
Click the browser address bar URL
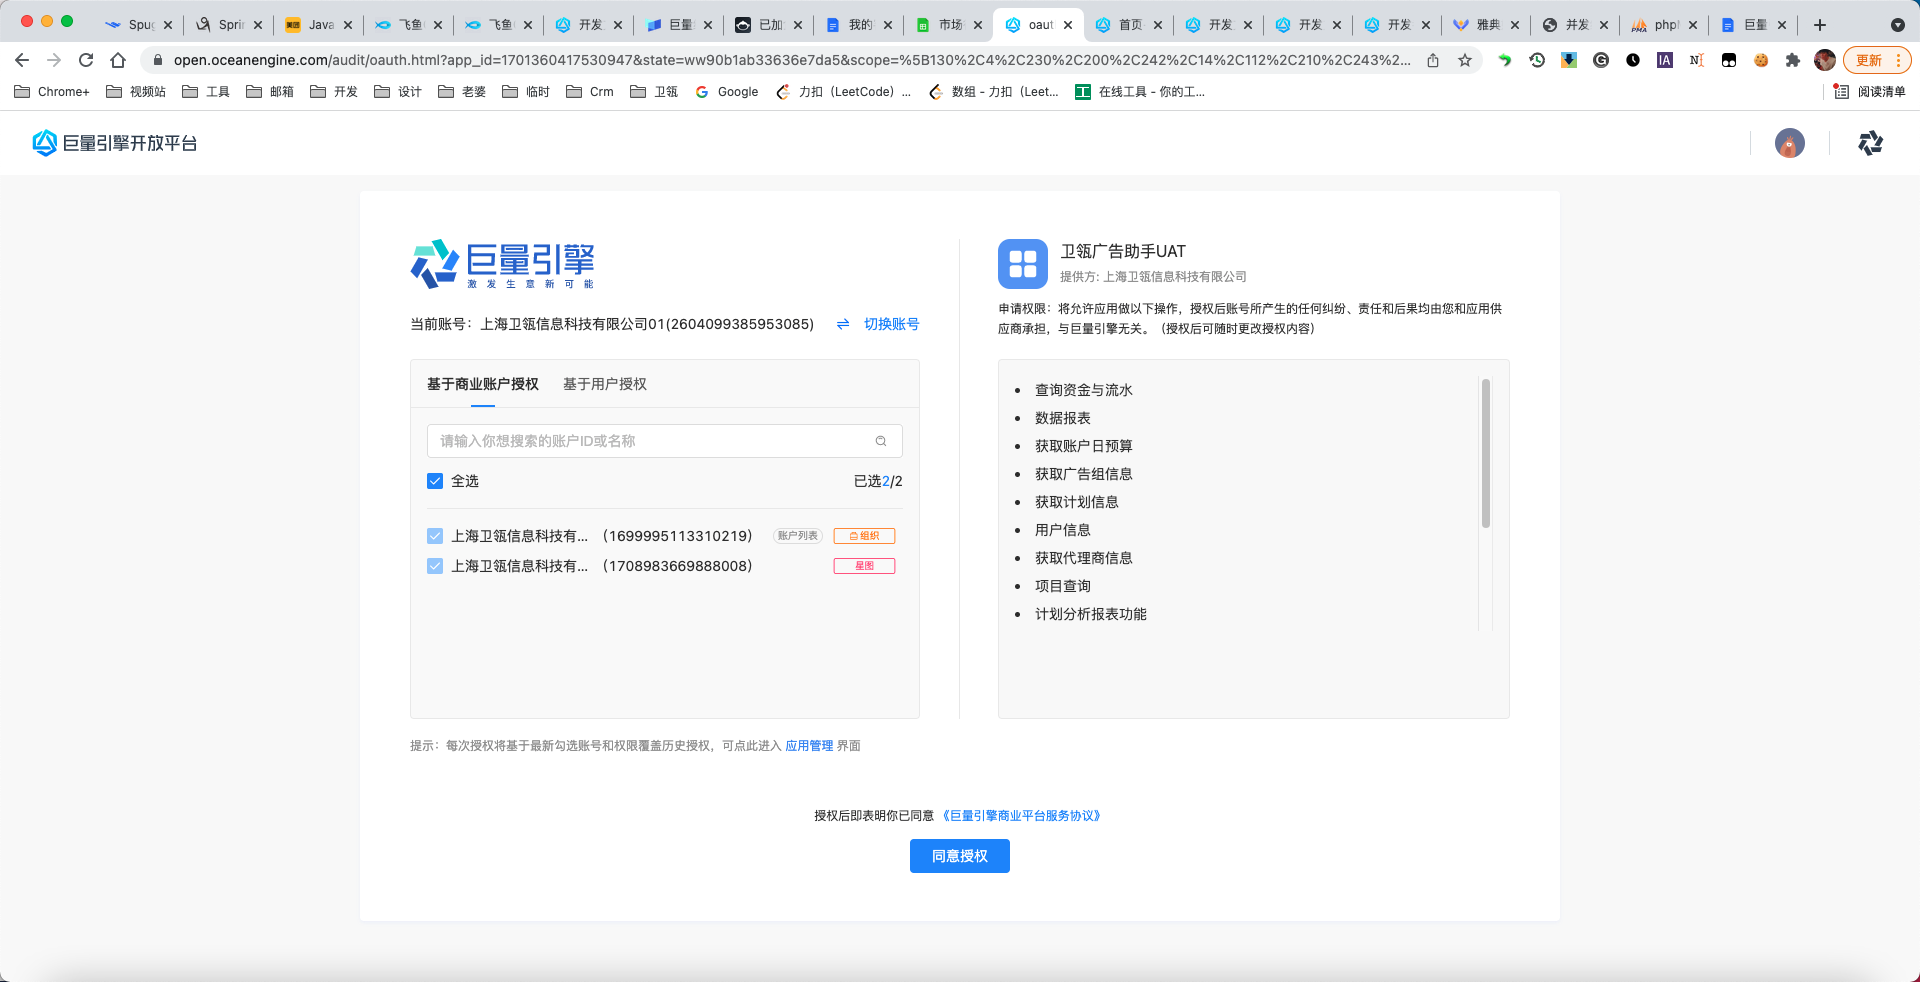(792, 60)
